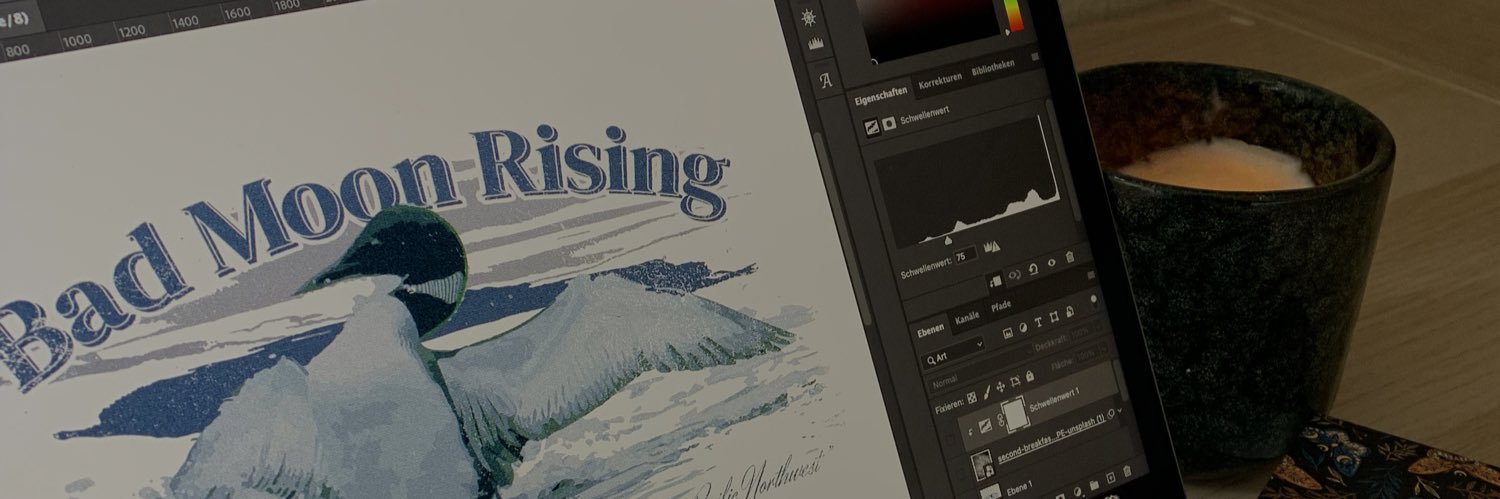Select the mask icon in Eigenschaften panel

[889, 123]
